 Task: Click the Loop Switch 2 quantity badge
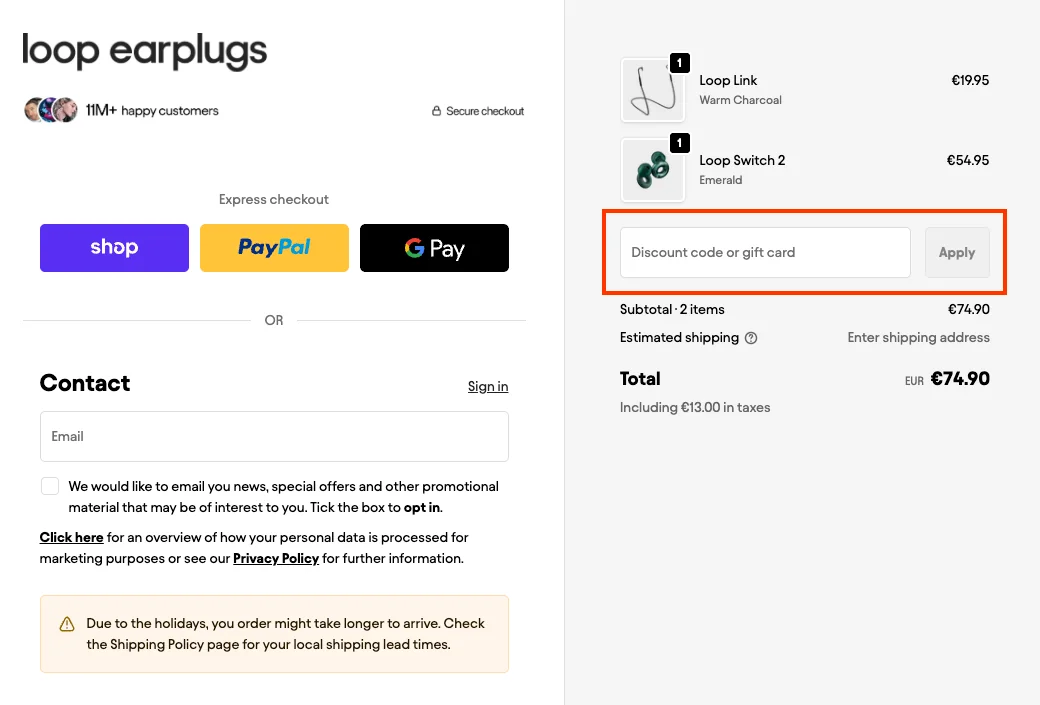point(681,142)
